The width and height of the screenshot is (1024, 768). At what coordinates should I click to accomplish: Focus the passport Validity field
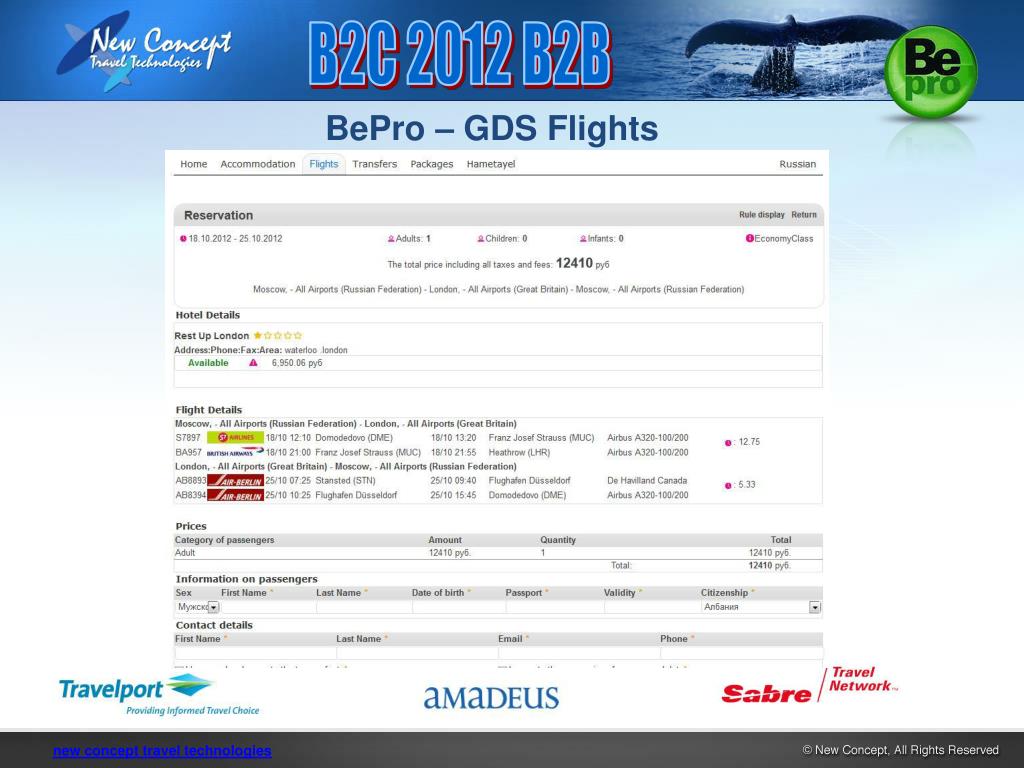(x=652, y=607)
